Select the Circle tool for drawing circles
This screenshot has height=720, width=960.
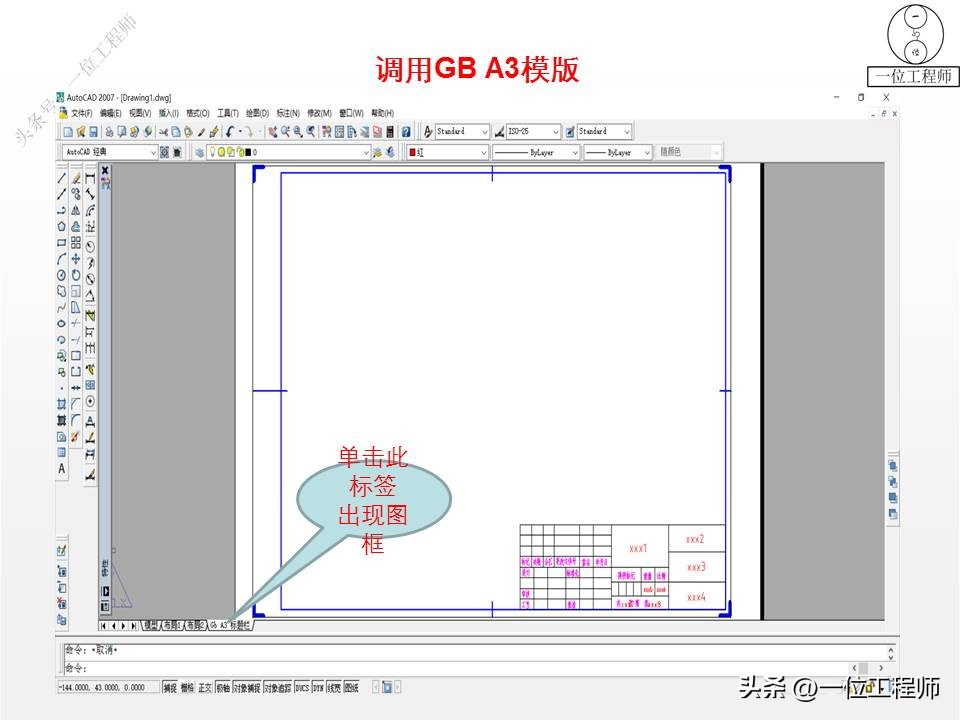pos(58,271)
